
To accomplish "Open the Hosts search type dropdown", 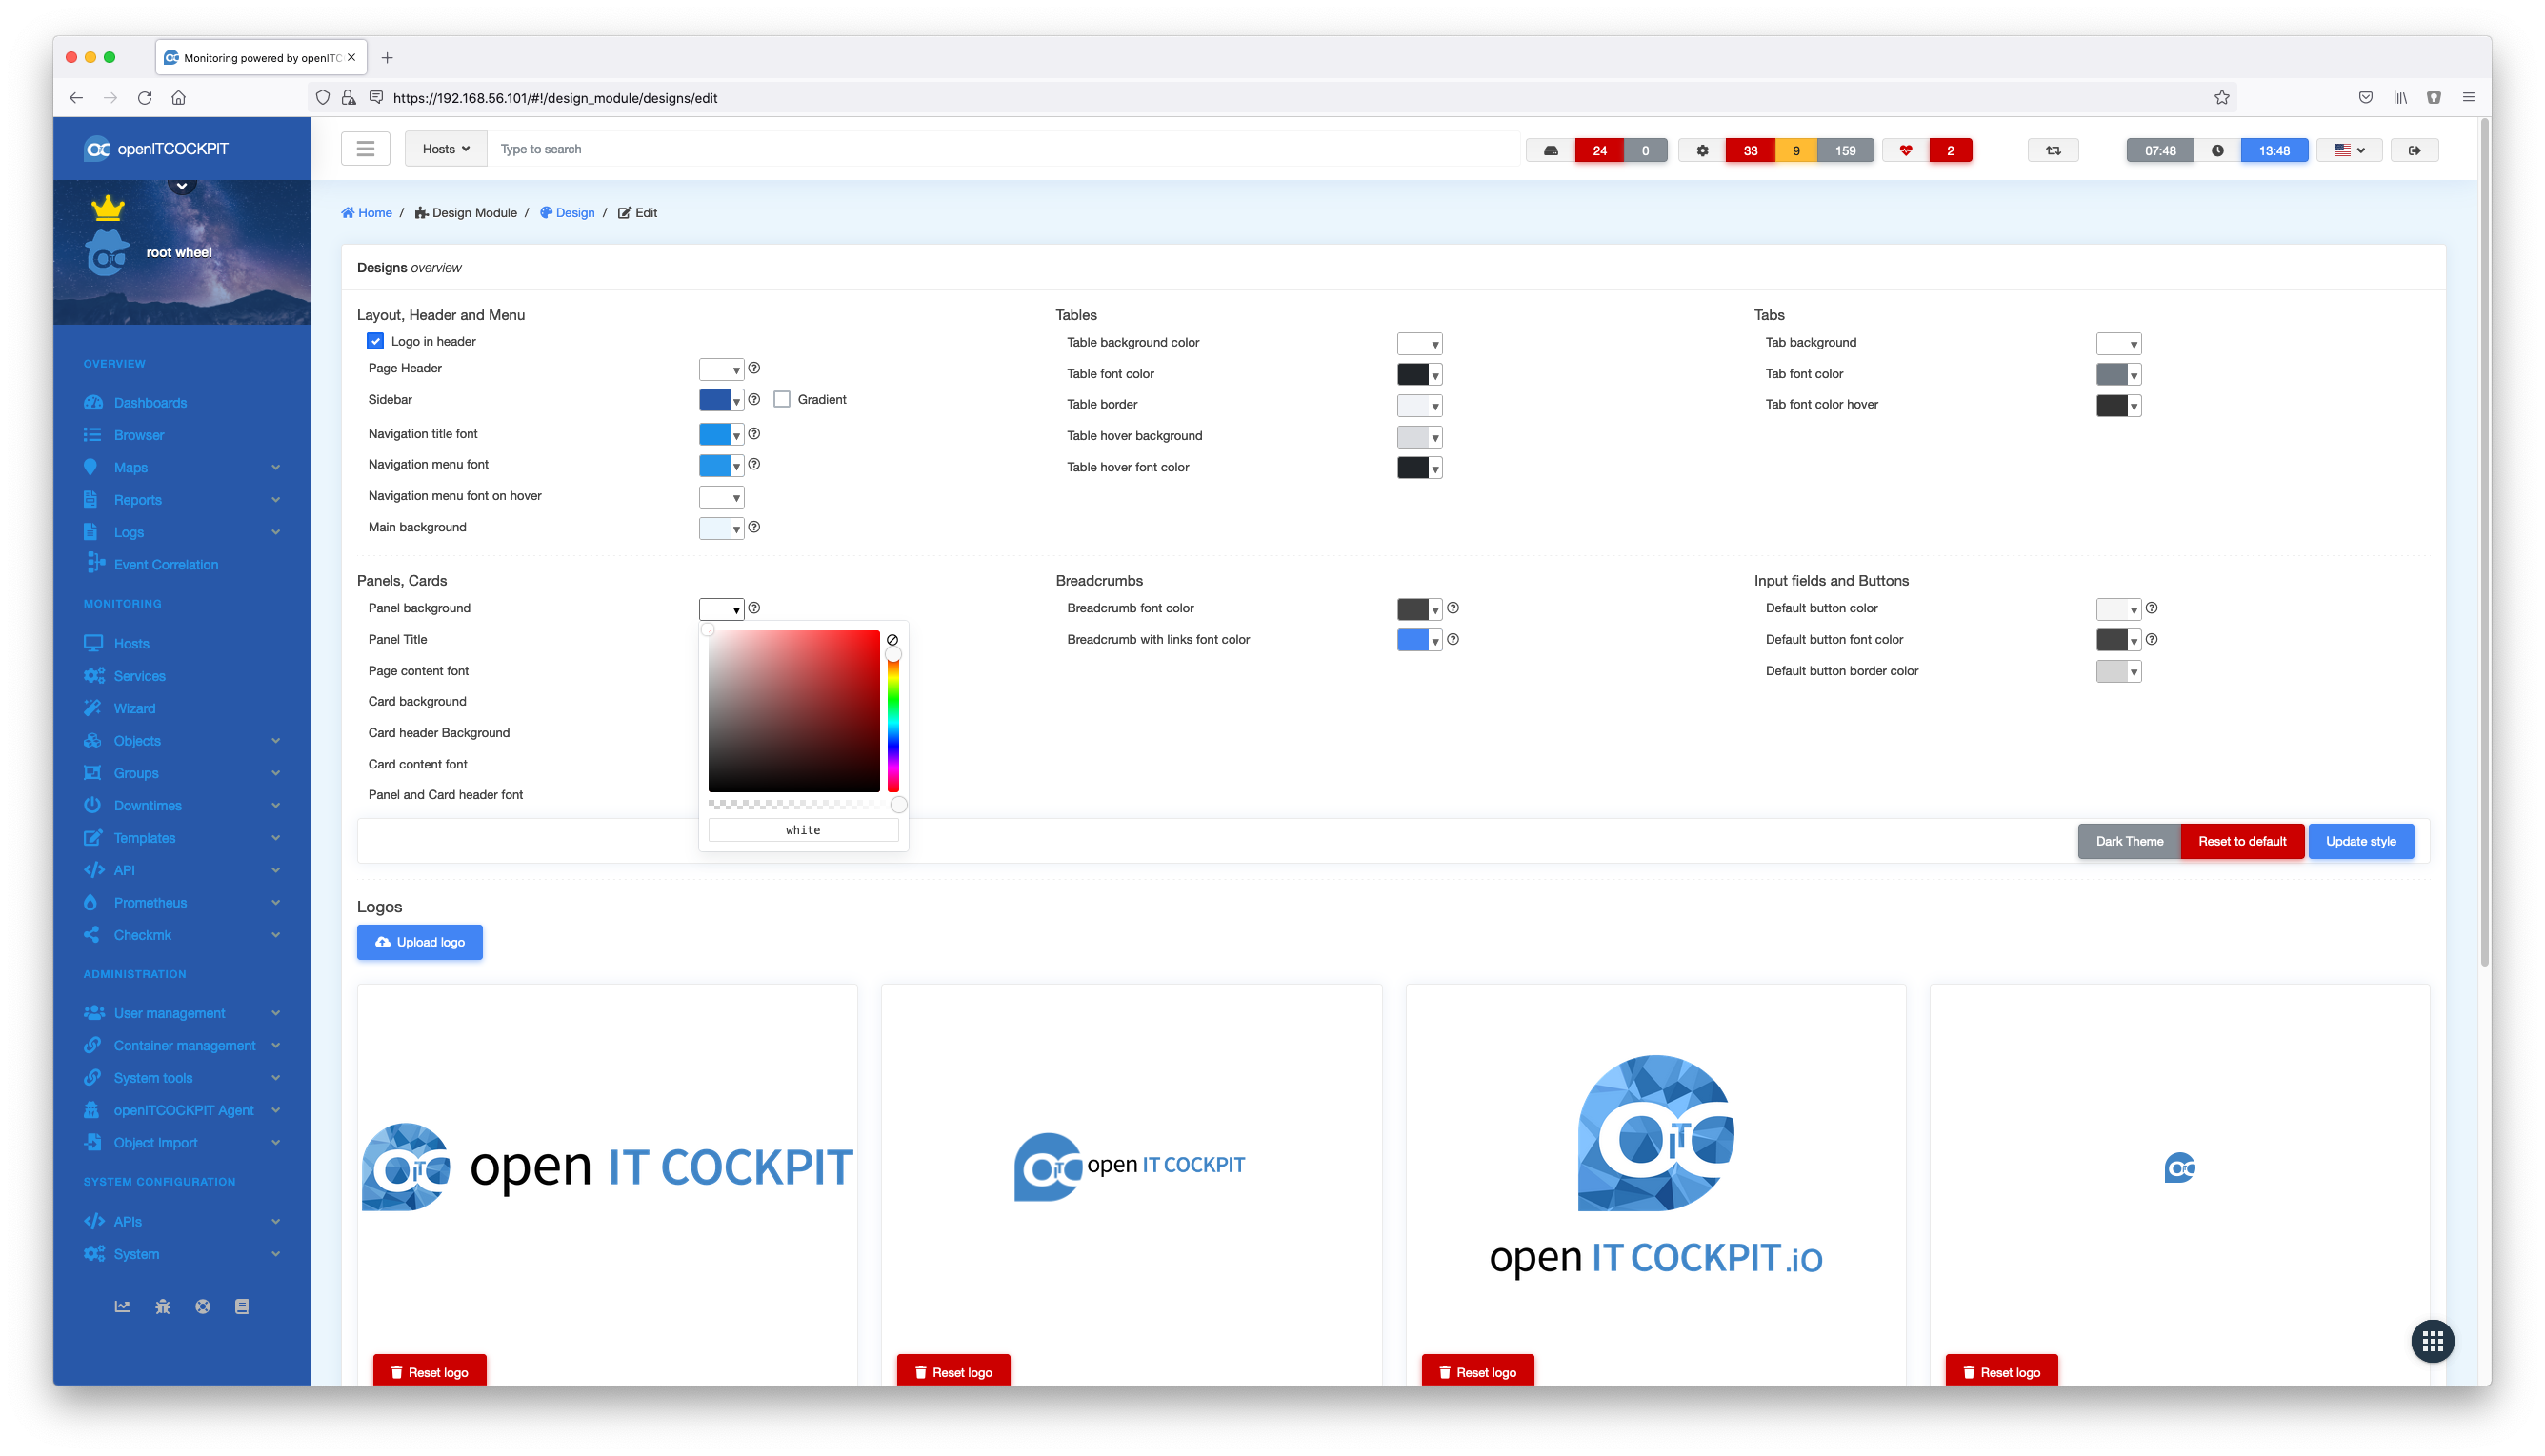I will [x=445, y=149].
